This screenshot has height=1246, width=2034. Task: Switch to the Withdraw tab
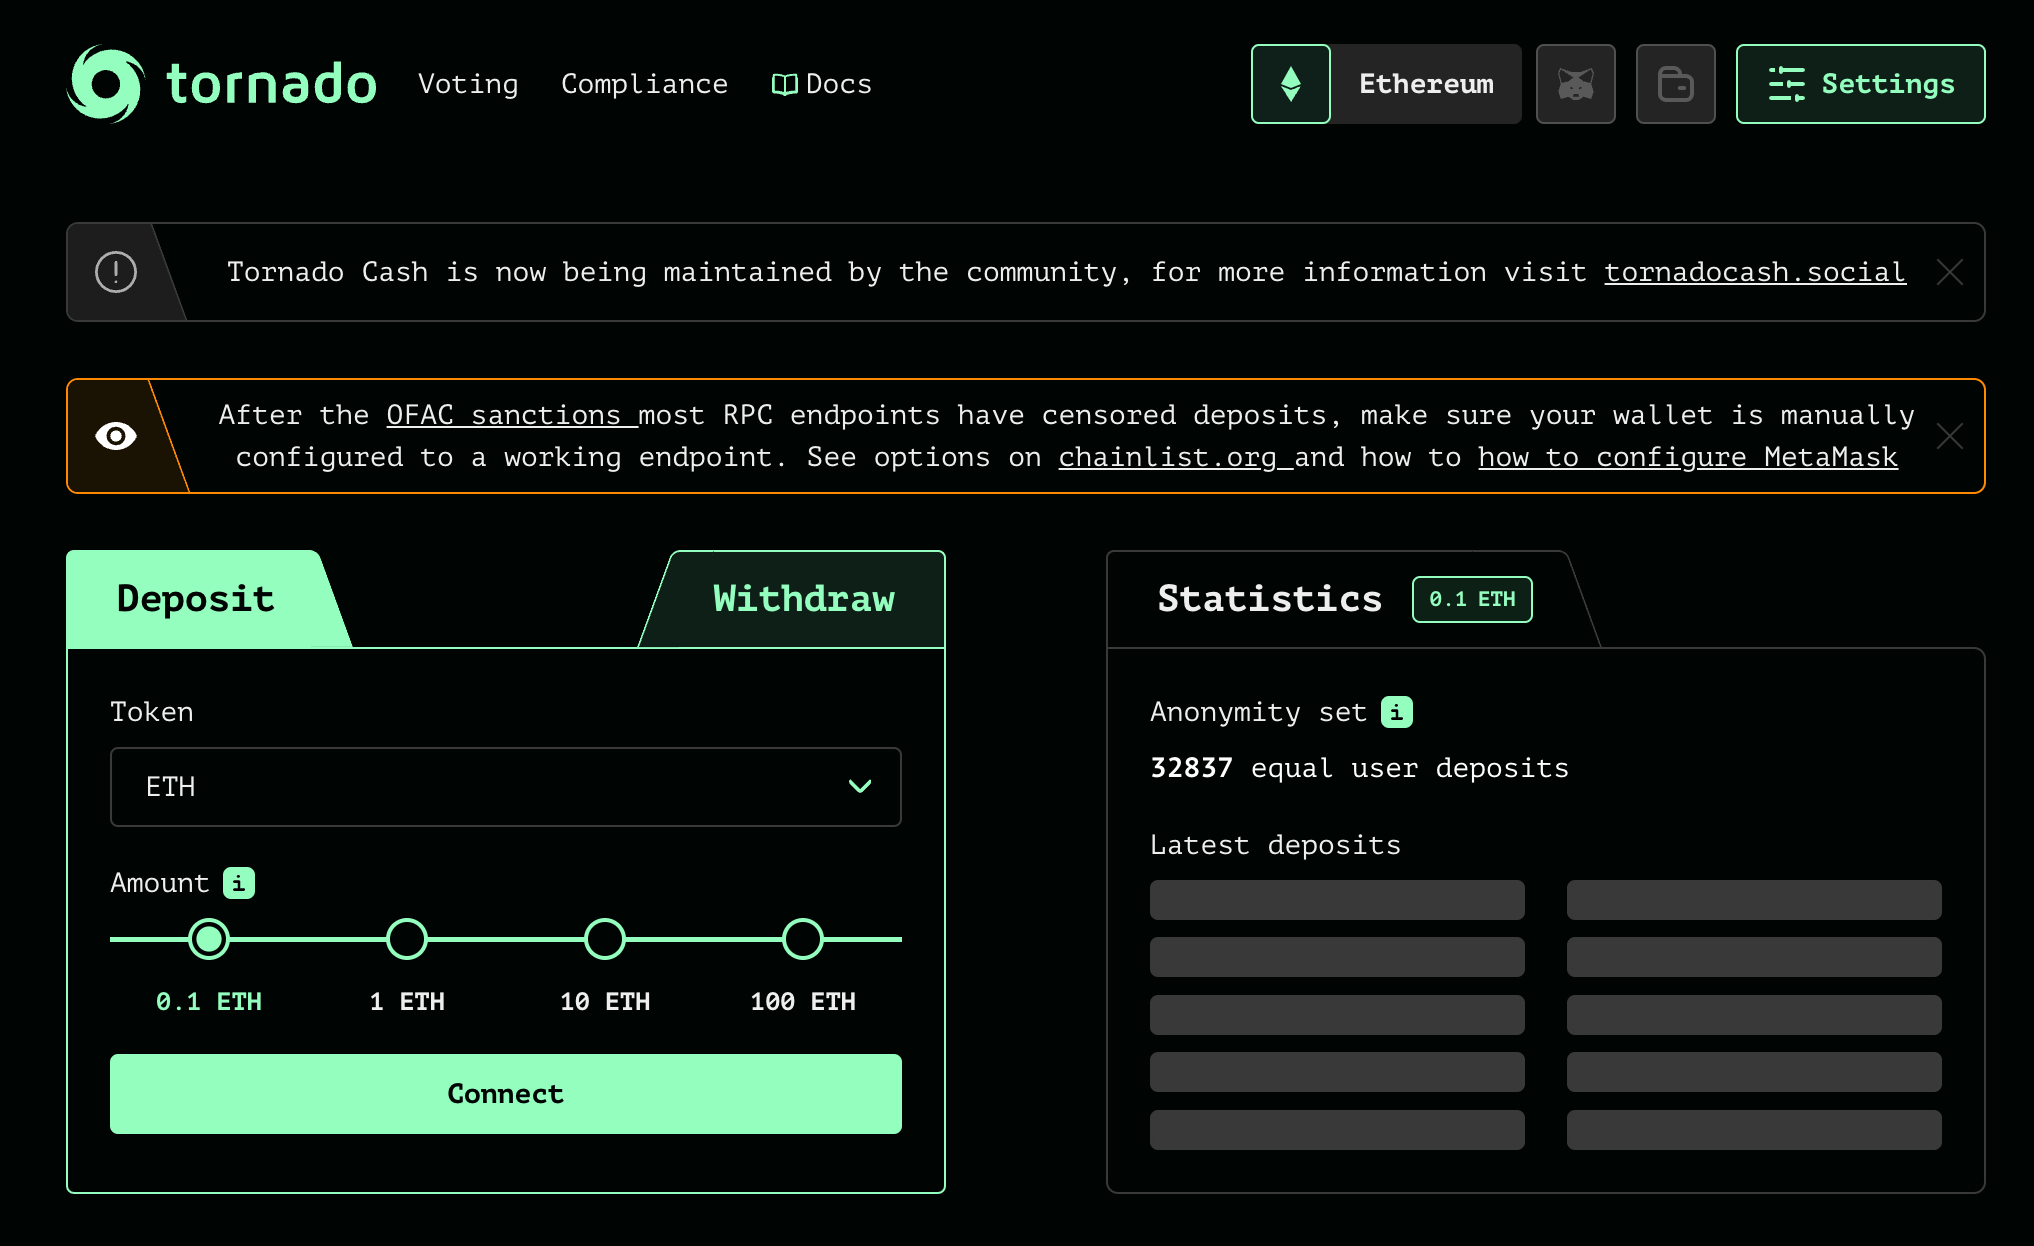click(803, 599)
